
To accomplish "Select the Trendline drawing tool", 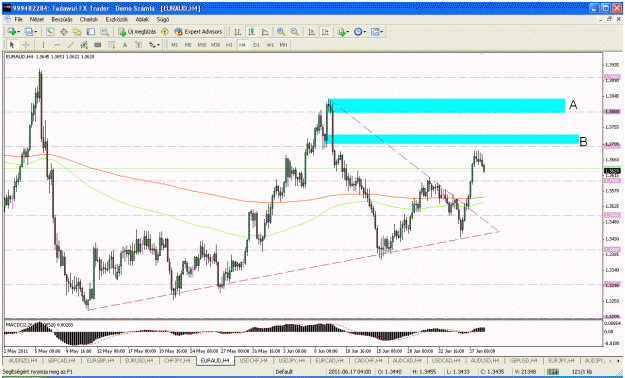I will tap(71, 45).
